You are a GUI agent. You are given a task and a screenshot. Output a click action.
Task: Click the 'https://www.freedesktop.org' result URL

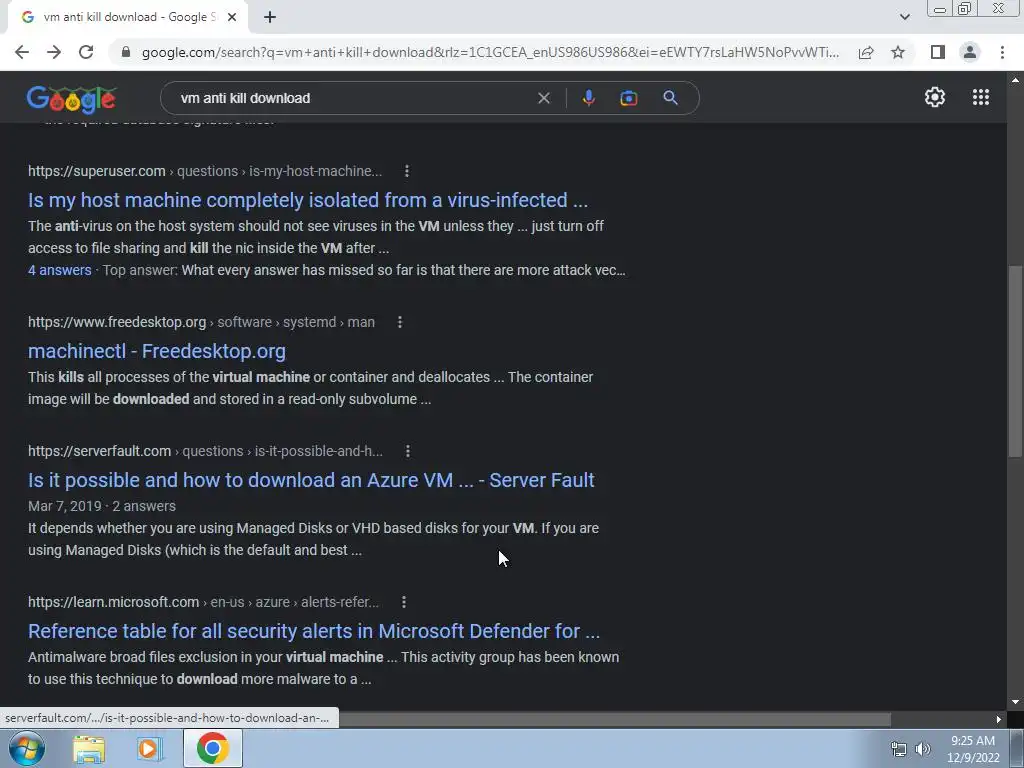pyautogui.click(x=117, y=322)
